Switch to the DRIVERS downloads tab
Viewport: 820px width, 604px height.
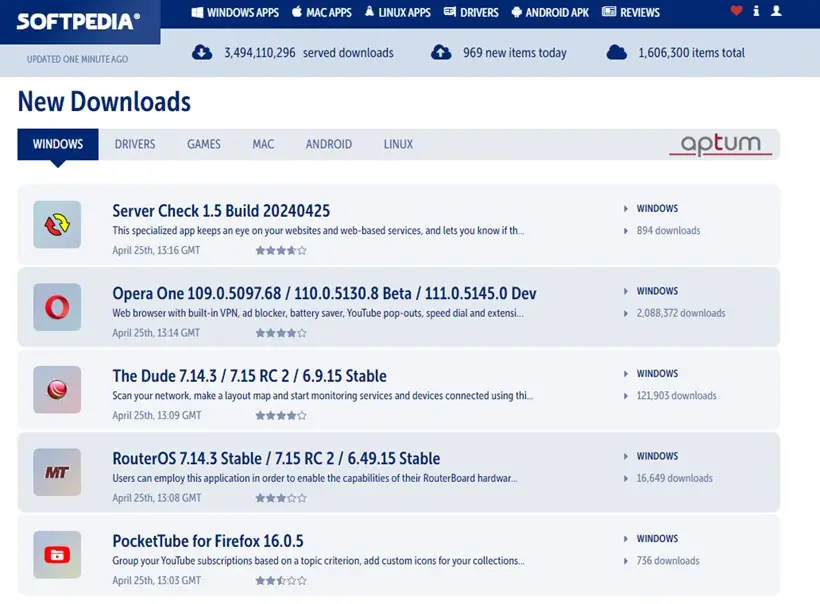[135, 144]
